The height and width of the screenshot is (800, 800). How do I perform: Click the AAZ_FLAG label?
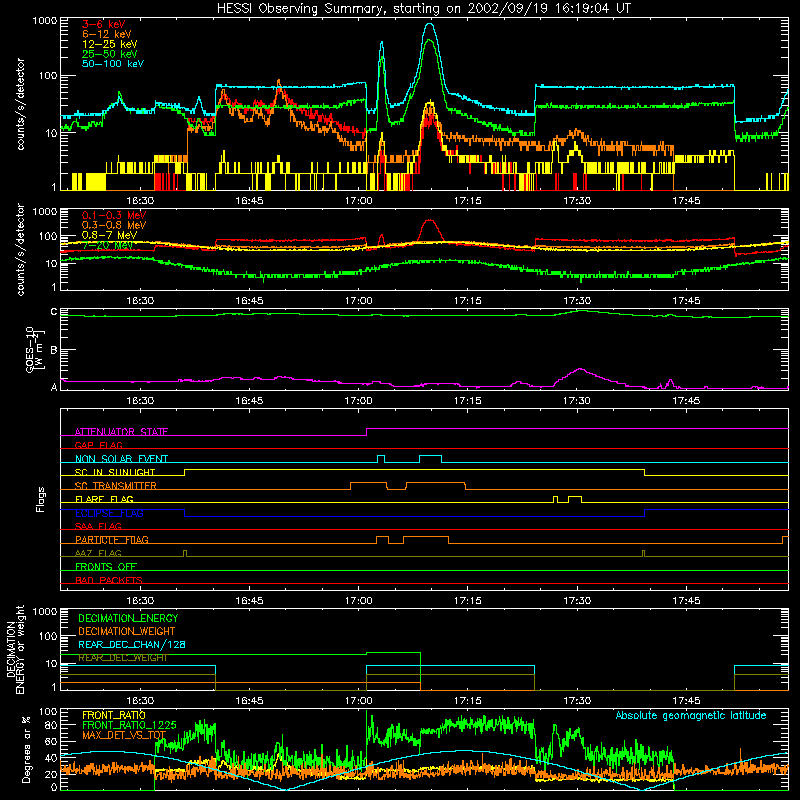(x=98, y=553)
